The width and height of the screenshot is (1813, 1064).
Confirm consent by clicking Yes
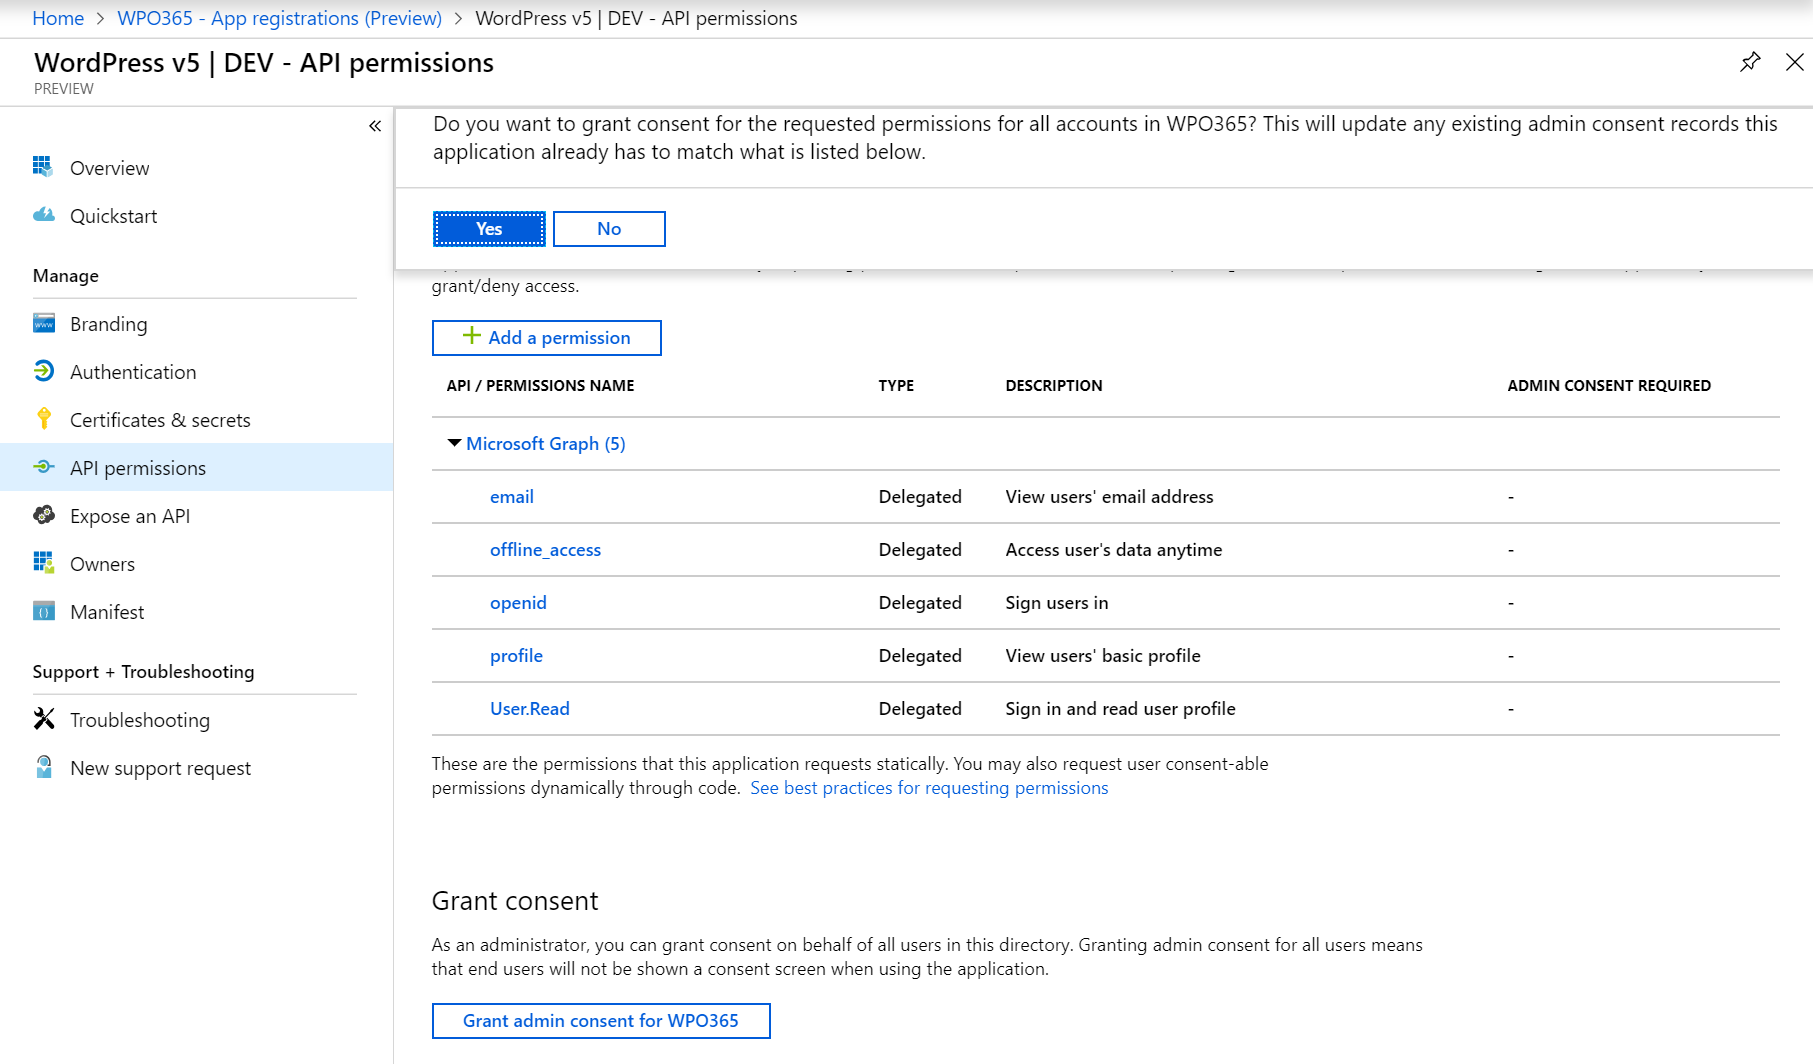coord(489,229)
